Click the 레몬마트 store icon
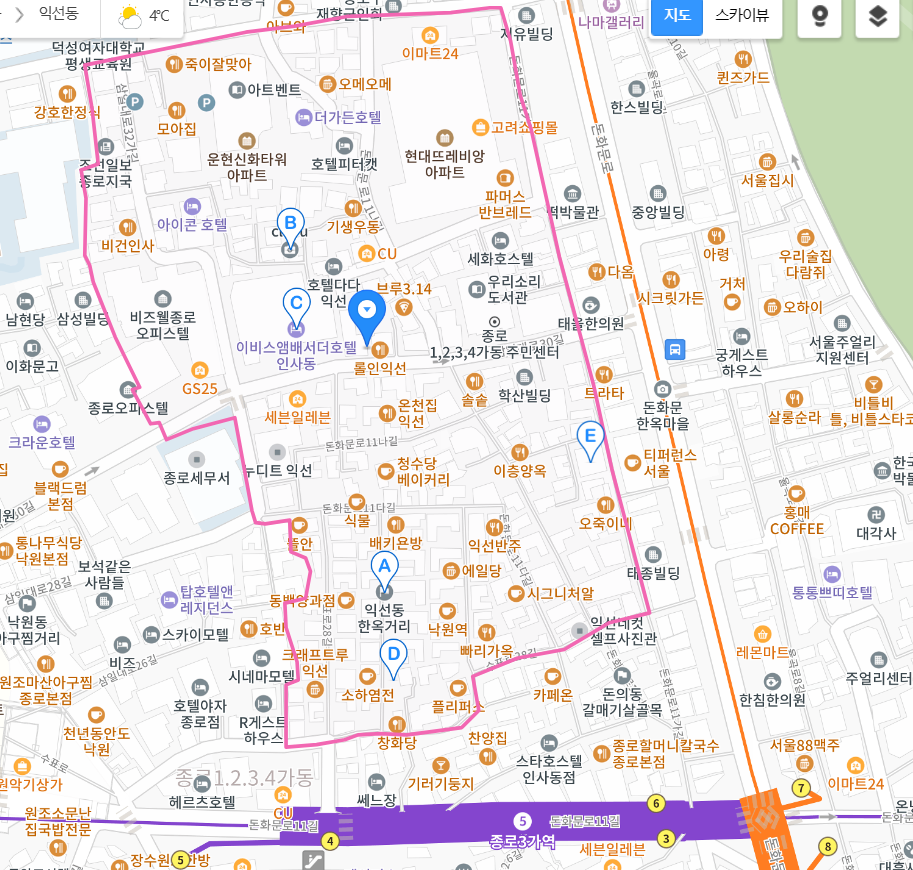Screen dimensions: 913x870 762,634
